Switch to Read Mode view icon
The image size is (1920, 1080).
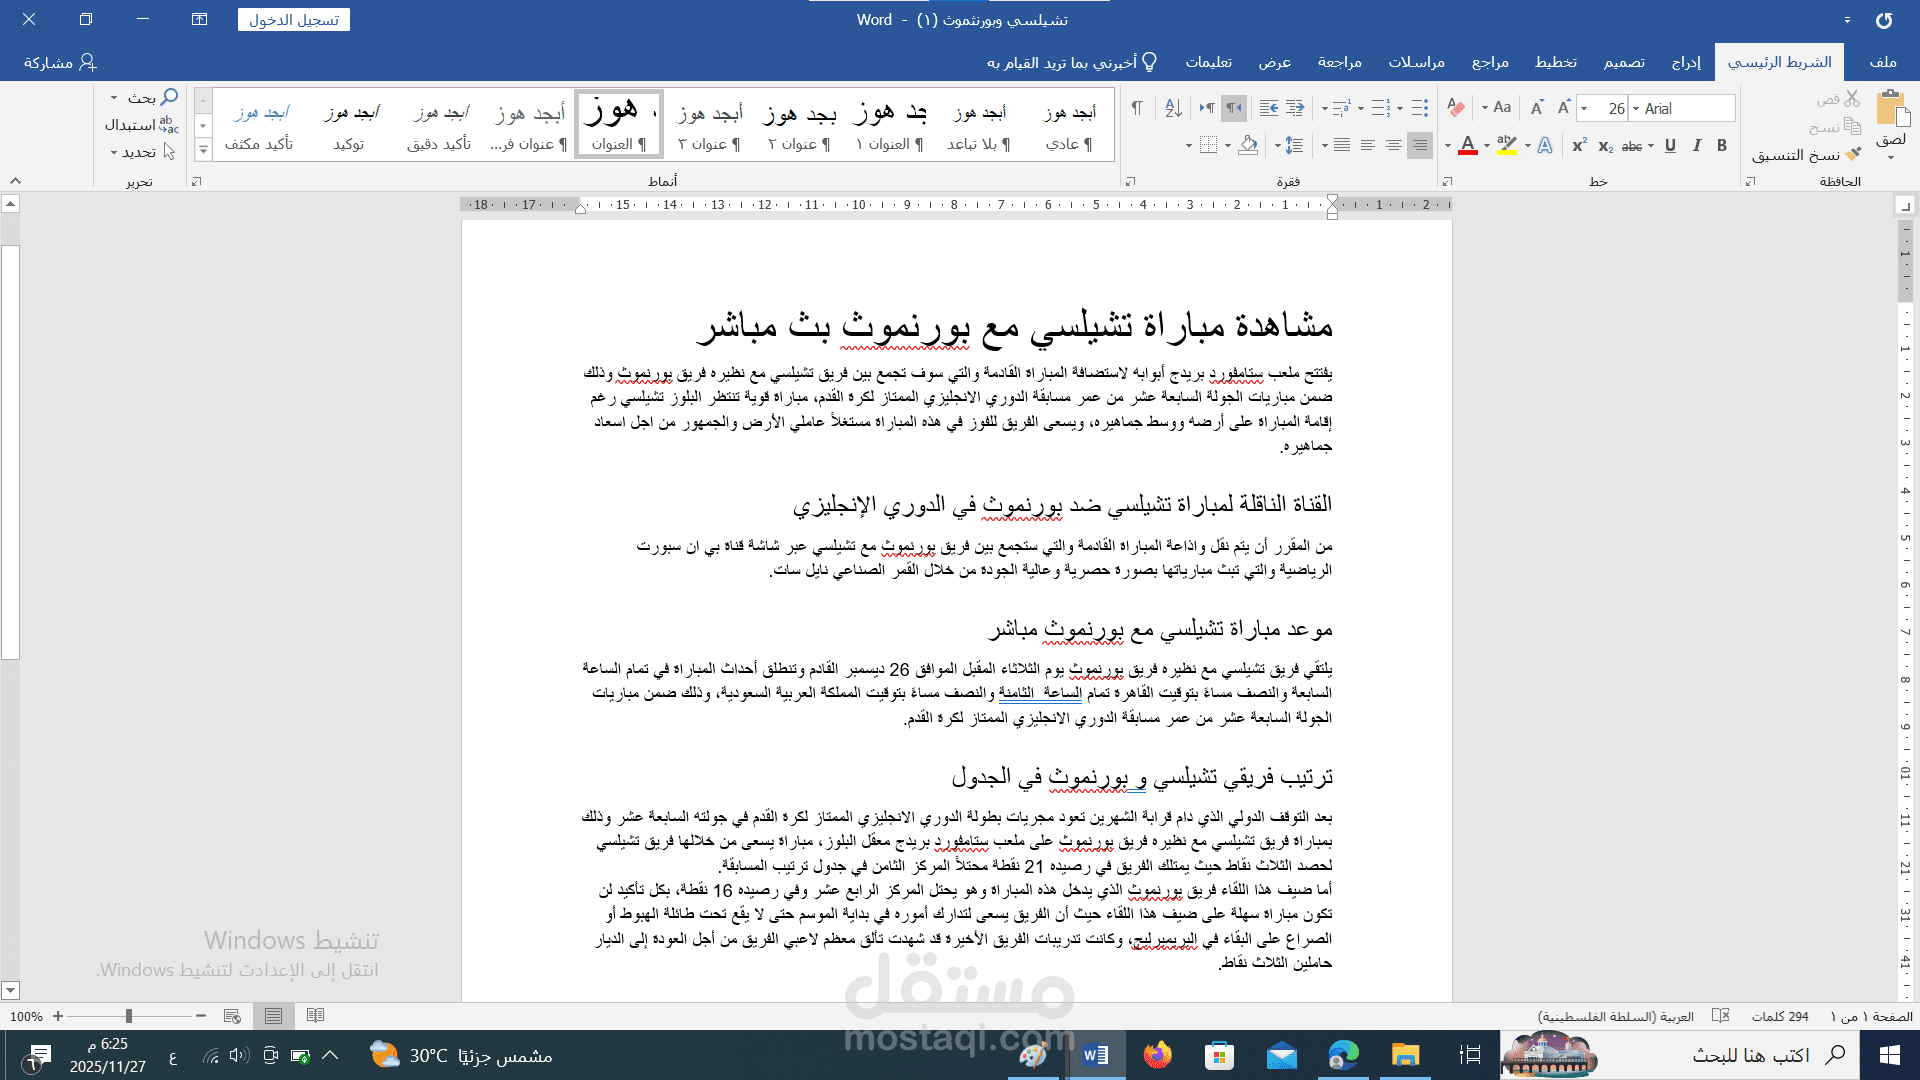(x=316, y=1016)
